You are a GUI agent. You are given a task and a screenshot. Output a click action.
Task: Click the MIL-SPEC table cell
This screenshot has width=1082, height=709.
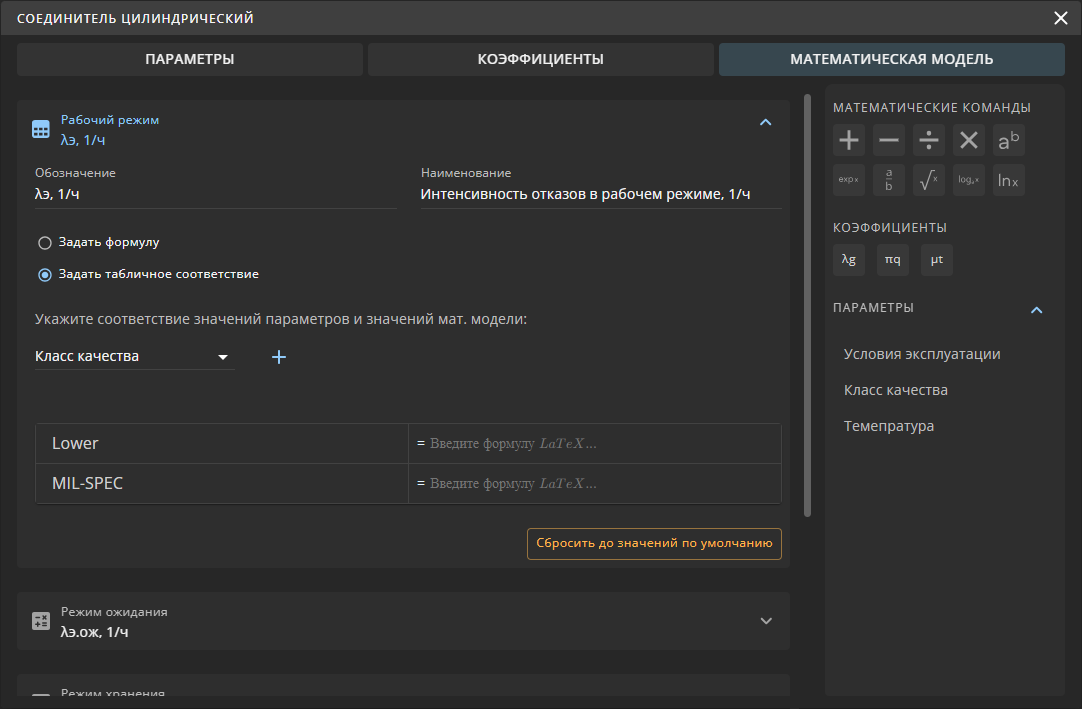(x=222, y=483)
